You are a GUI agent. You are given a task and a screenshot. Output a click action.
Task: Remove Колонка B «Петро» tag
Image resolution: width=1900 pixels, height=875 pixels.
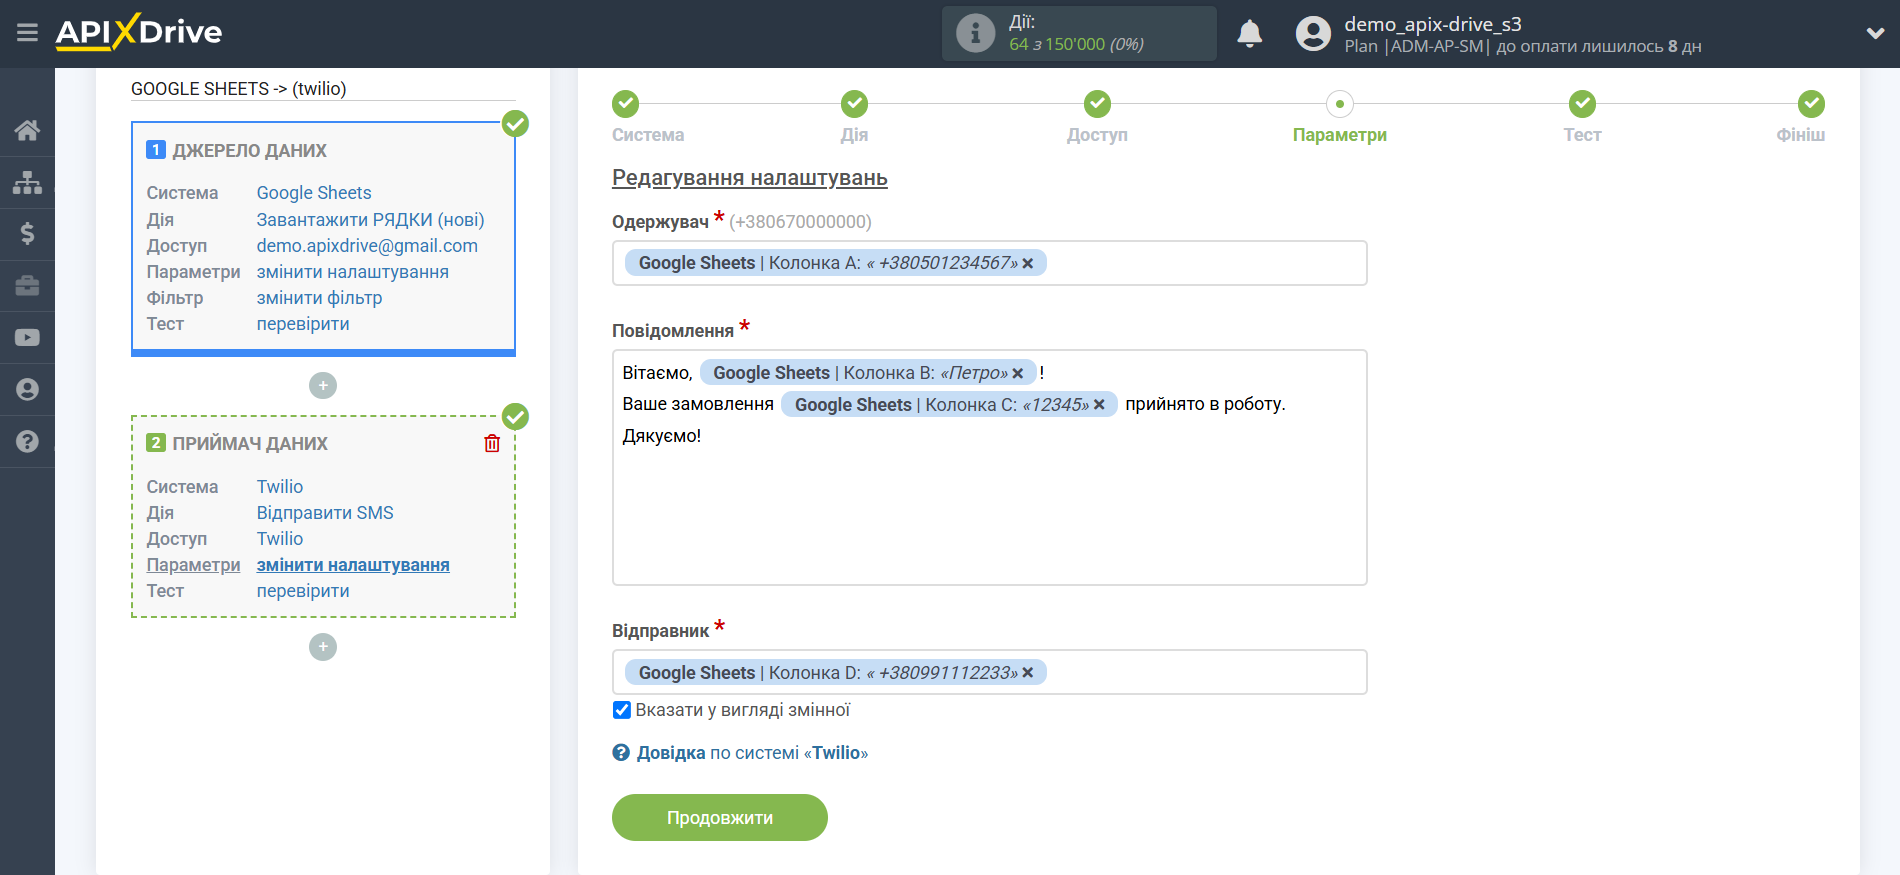[1018, 373]
